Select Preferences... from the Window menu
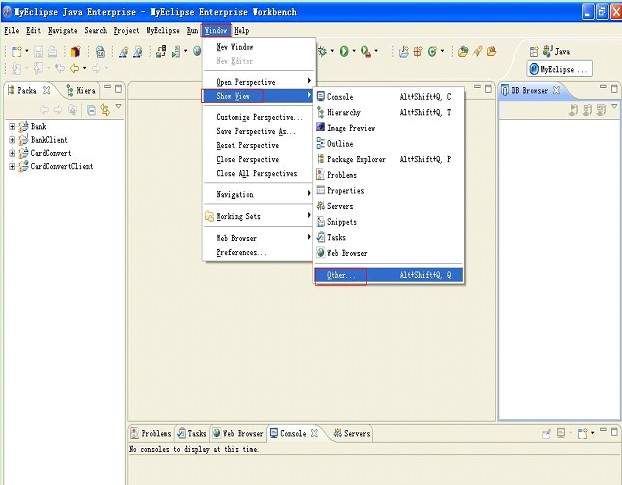Viewport: 622px width, 485px height. pos(241,252)
